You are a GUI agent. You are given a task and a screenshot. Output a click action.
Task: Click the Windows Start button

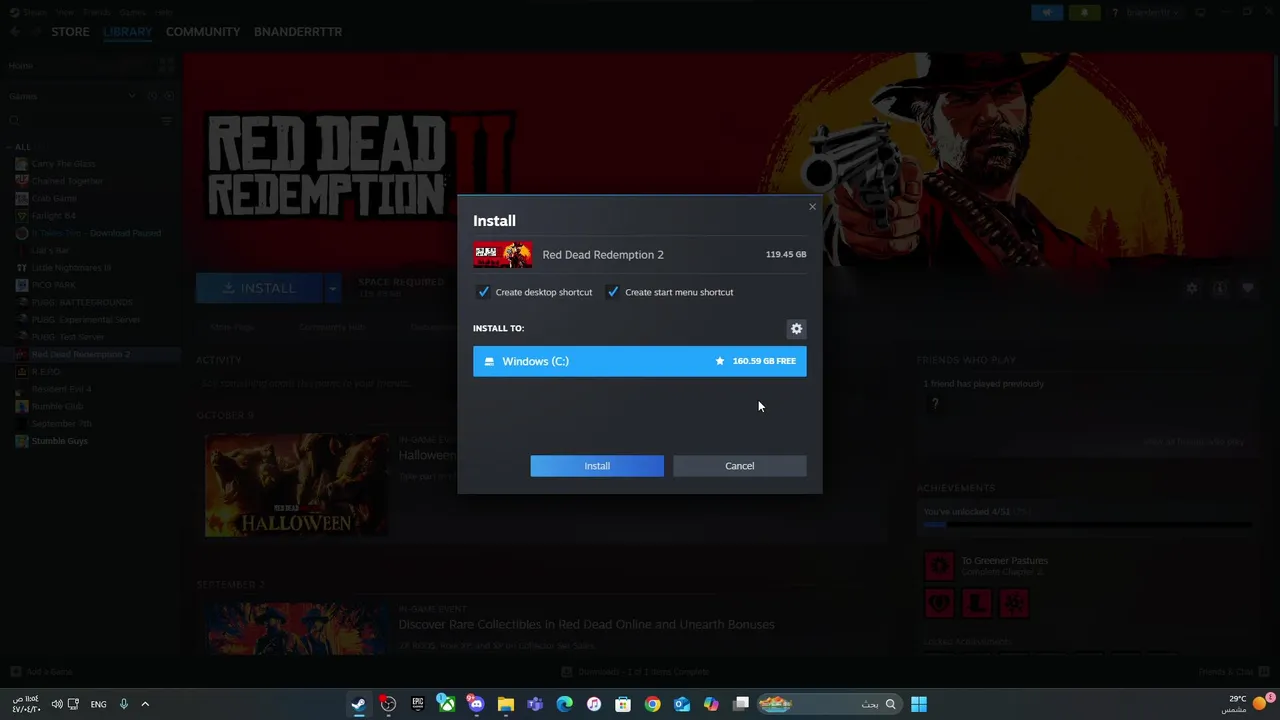pos(919,704)
